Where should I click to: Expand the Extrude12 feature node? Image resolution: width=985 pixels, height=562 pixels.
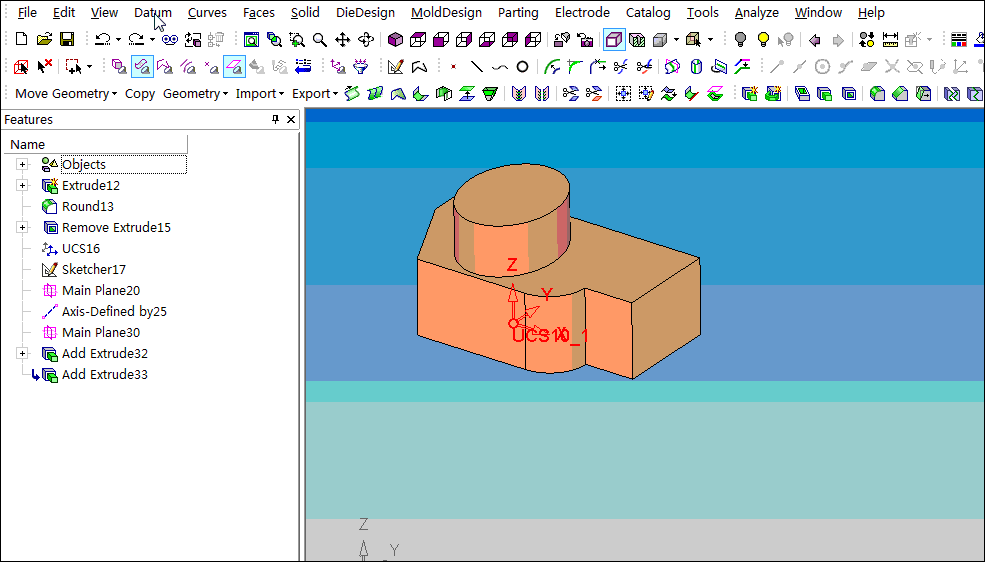[x=22, y=186]
